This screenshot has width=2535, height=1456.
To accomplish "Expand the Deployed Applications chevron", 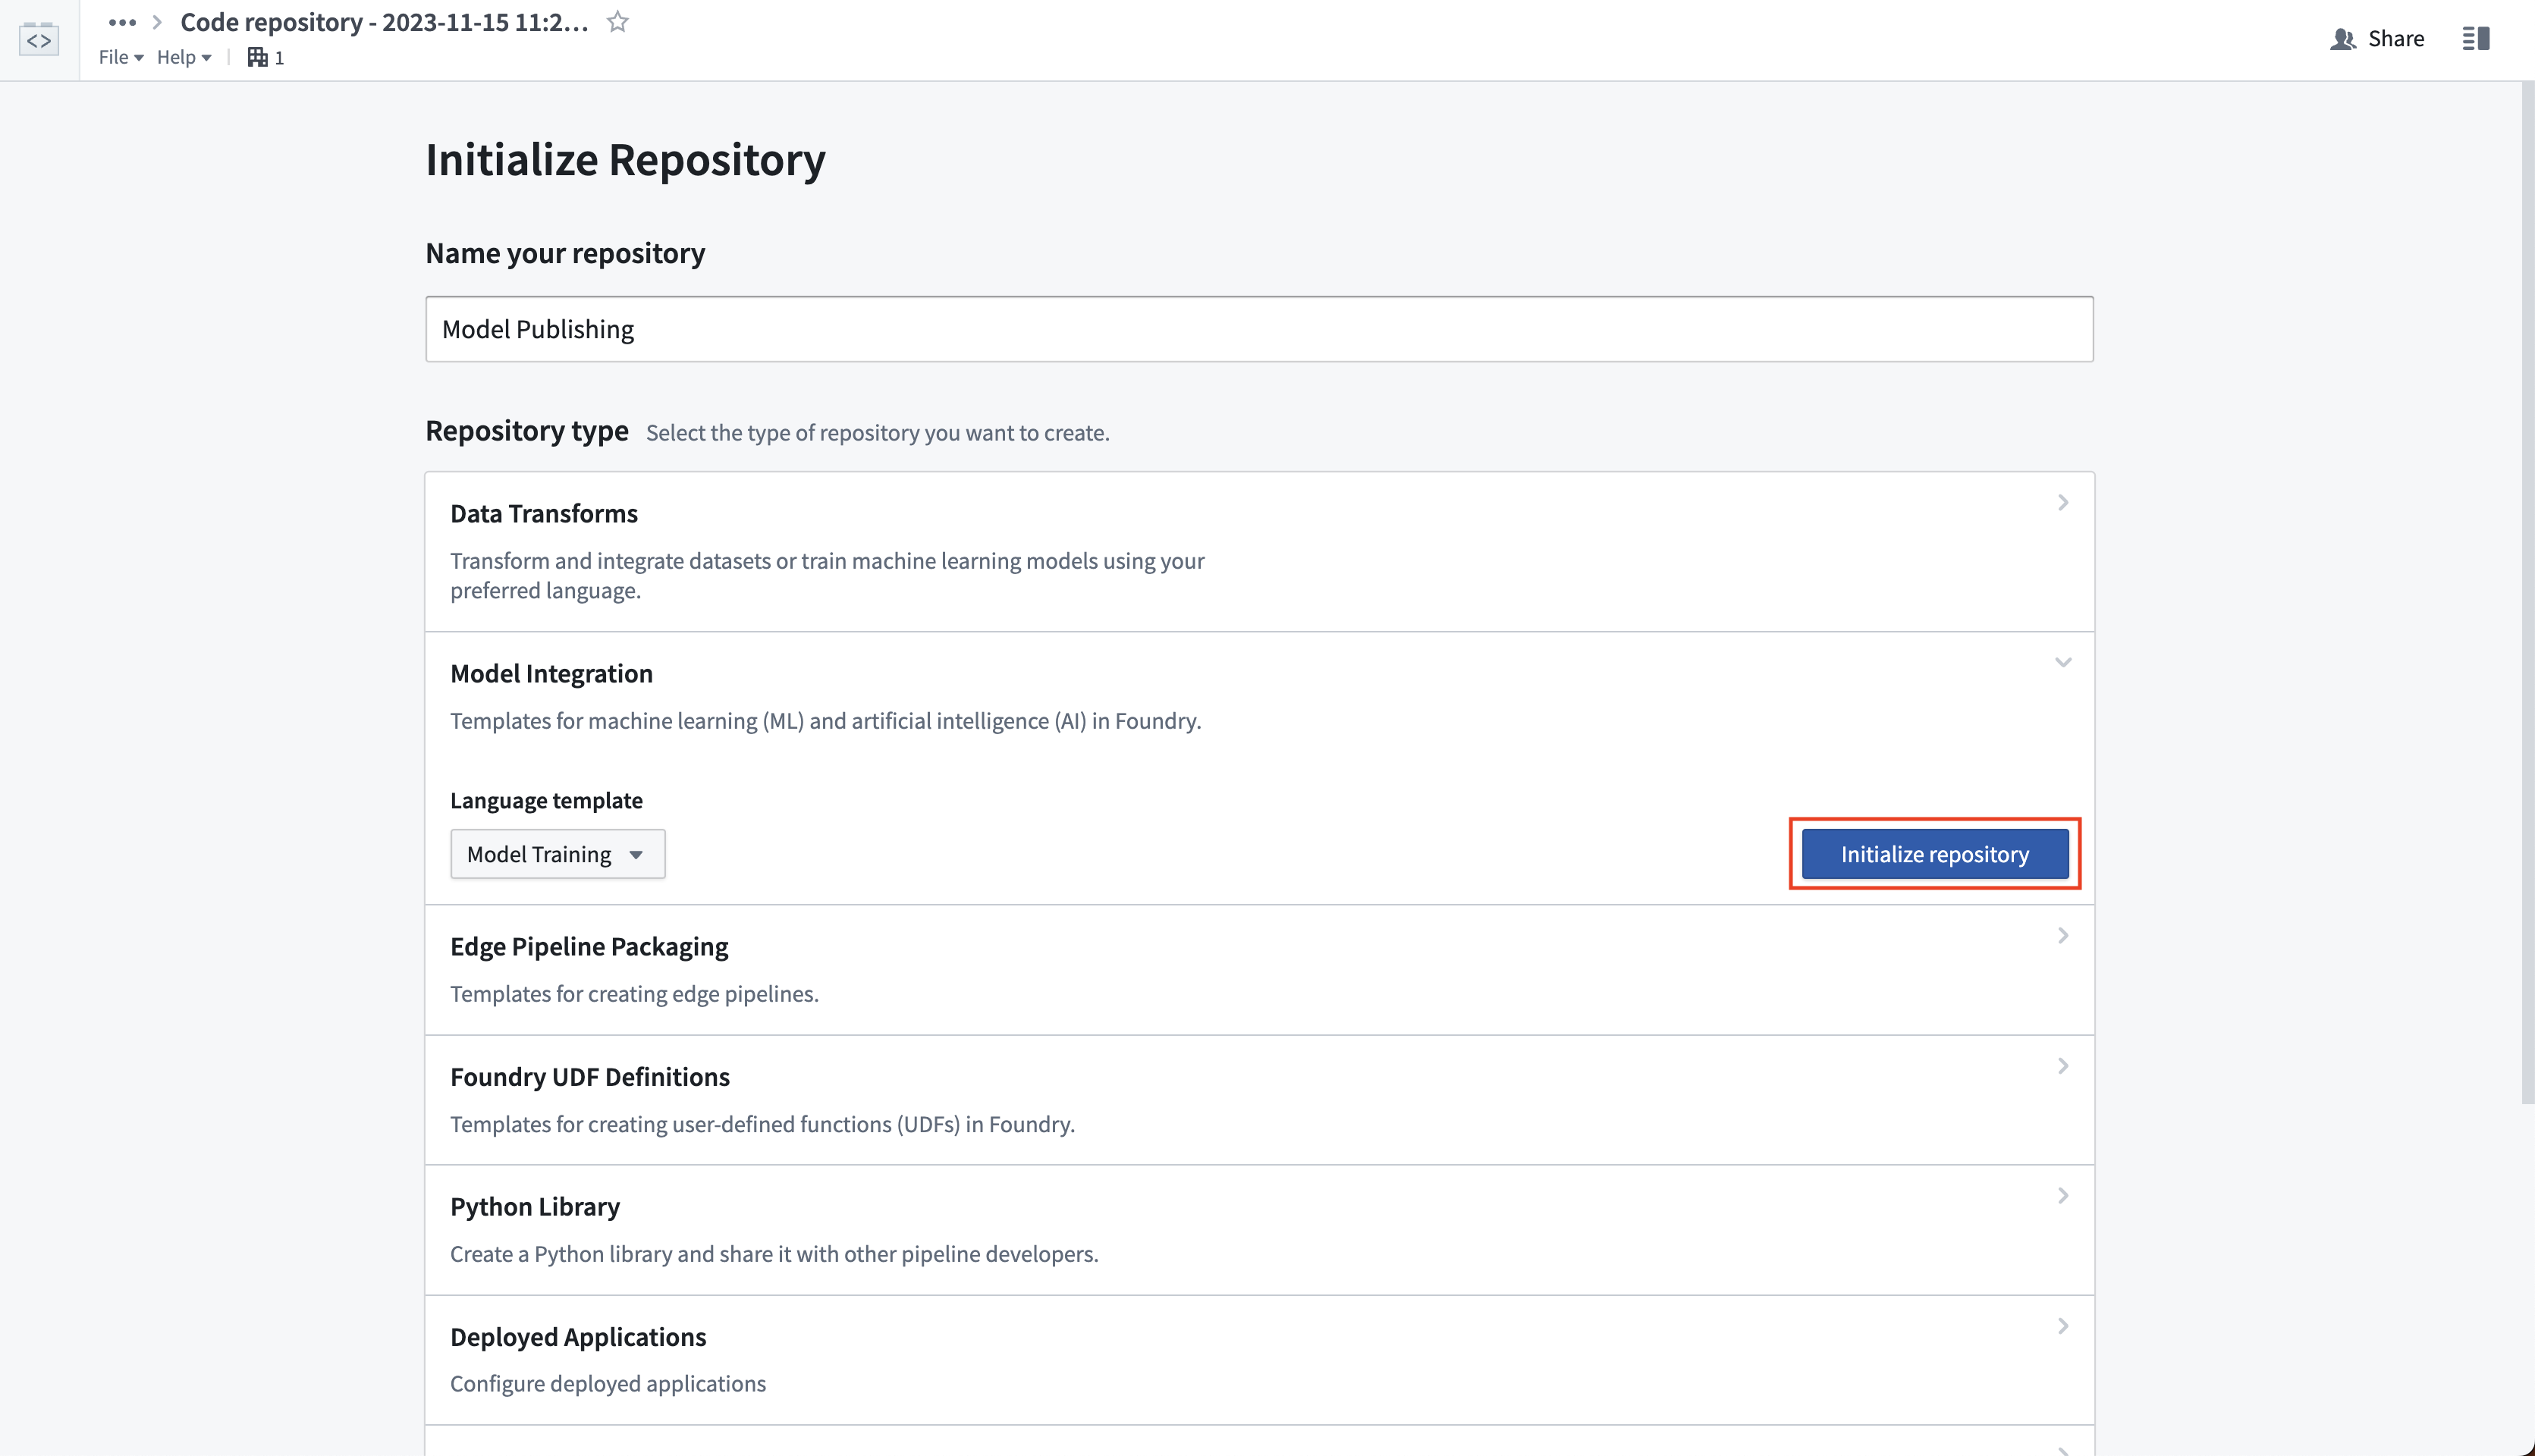I will 2063,1326.
